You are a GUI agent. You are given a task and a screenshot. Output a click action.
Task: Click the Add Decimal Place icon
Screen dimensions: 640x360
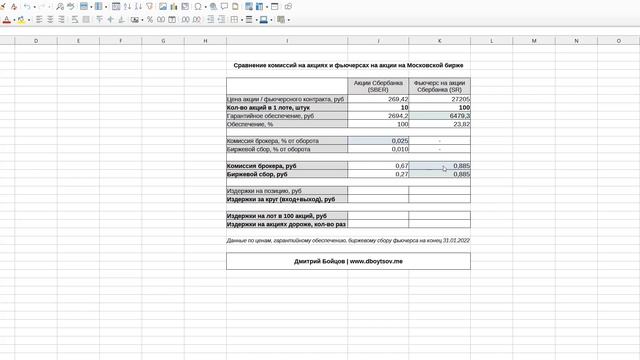coord(185,20)
